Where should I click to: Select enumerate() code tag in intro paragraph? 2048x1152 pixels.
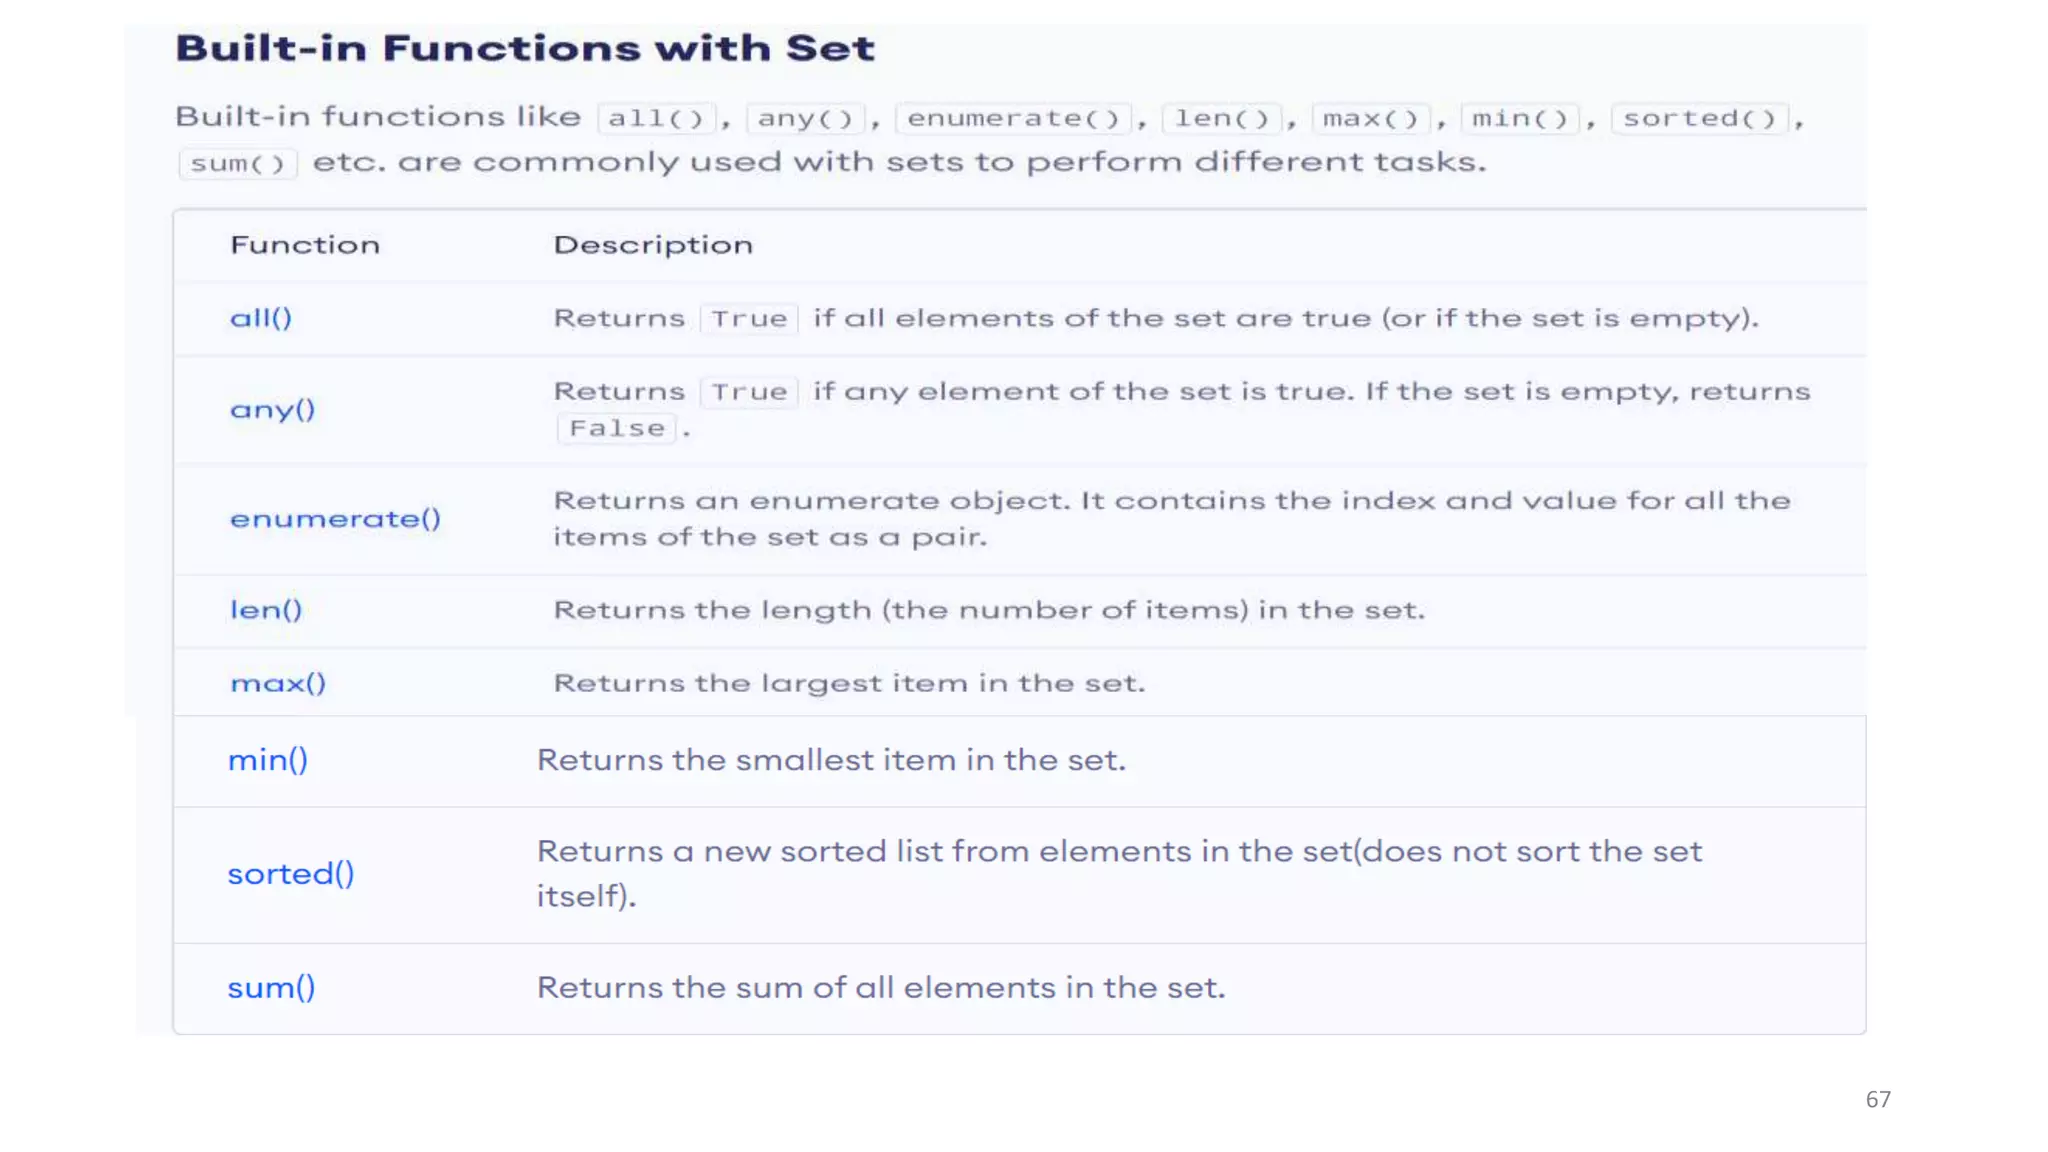pyautogui.click(x=1013, y=118)
